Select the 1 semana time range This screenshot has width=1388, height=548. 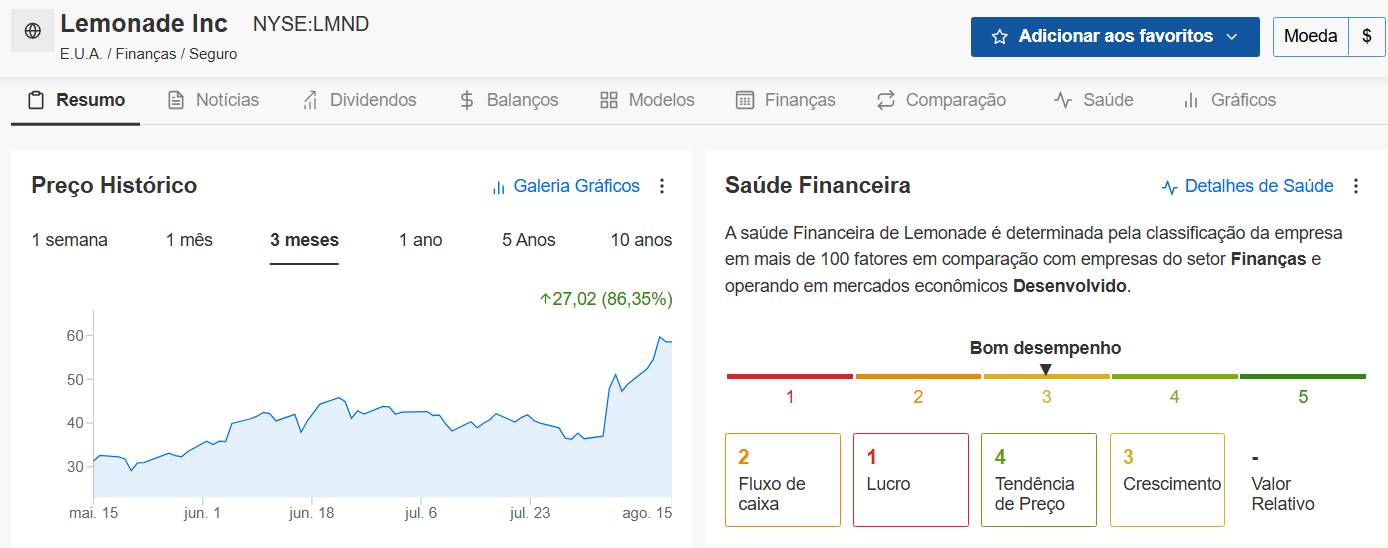(x=70, y=240)
